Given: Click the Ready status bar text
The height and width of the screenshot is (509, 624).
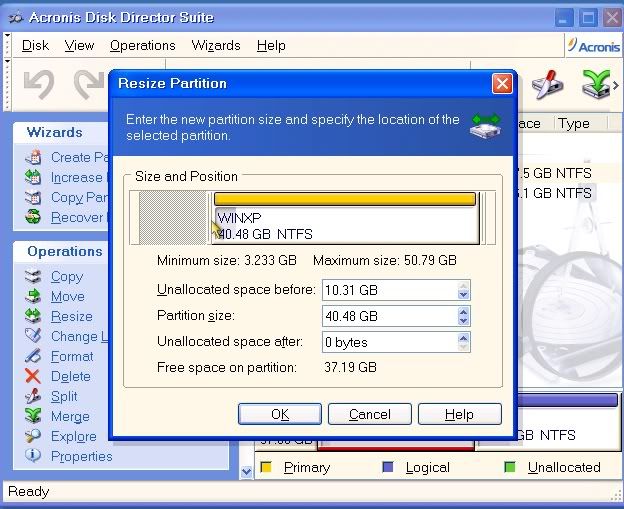Looking at the screenshot, I should 28,491.
